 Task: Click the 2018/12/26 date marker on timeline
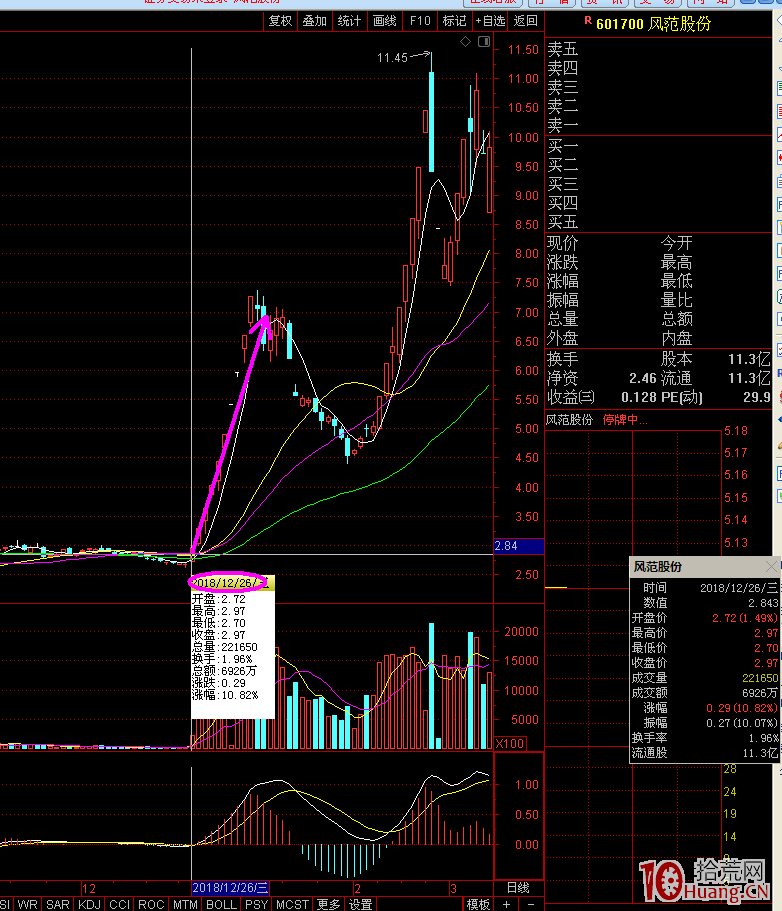230,887
